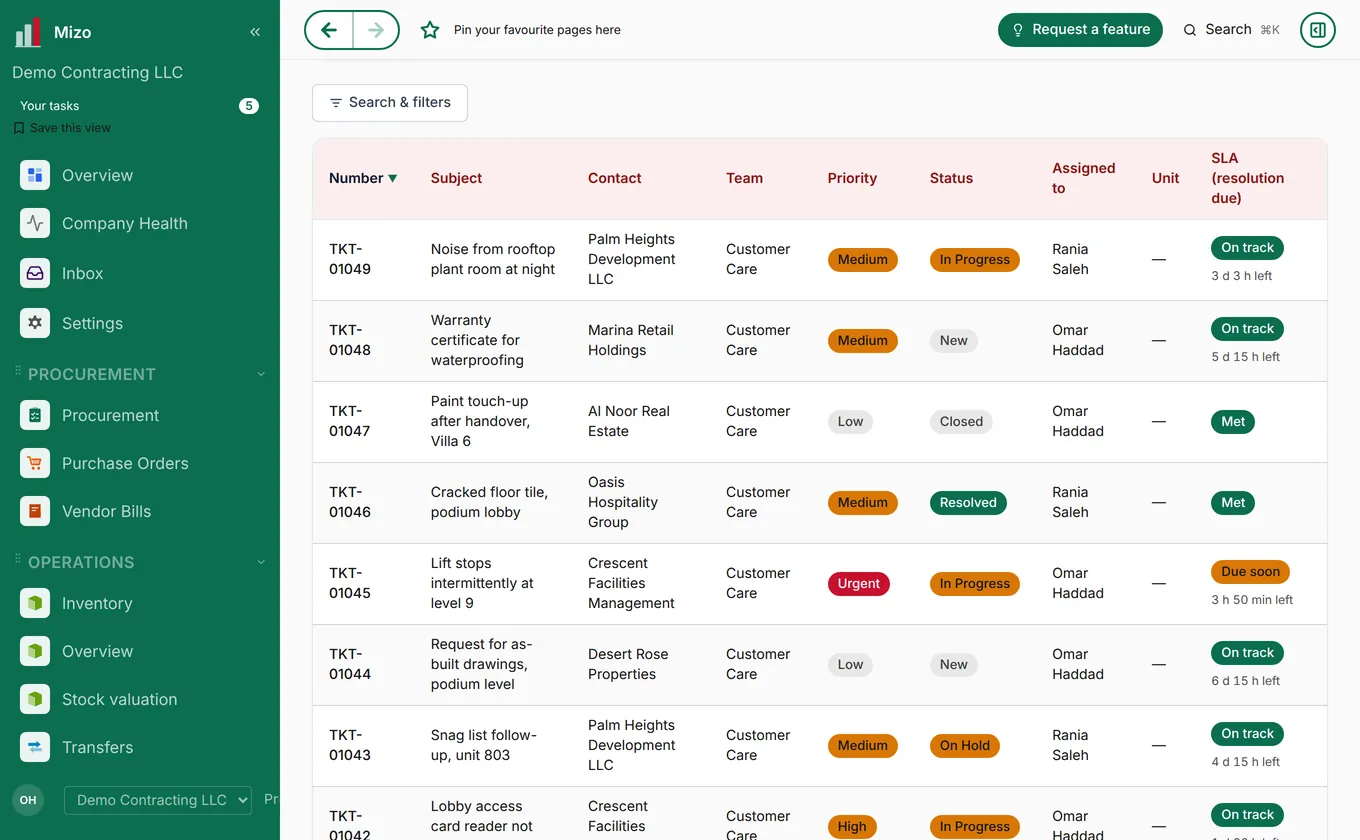Go back using the left arrow button
1360x840 pixels.
329,30
